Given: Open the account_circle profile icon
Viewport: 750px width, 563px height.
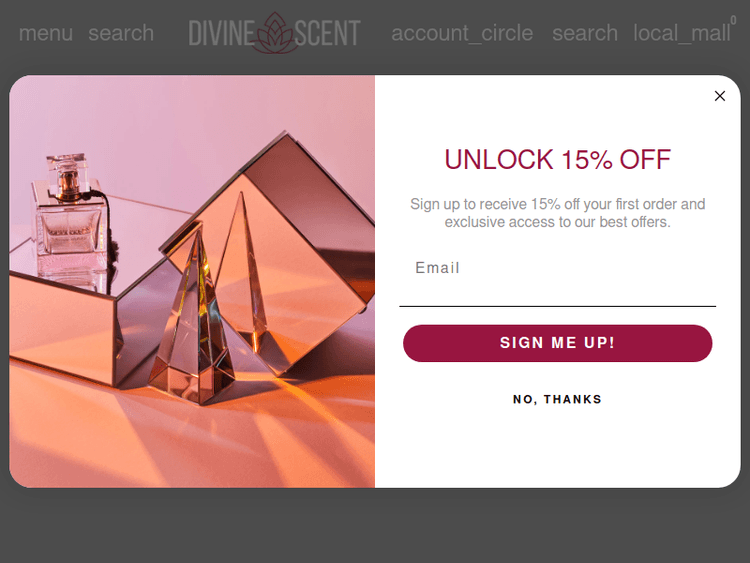Looking at the screenshot, I should [462, 33].
